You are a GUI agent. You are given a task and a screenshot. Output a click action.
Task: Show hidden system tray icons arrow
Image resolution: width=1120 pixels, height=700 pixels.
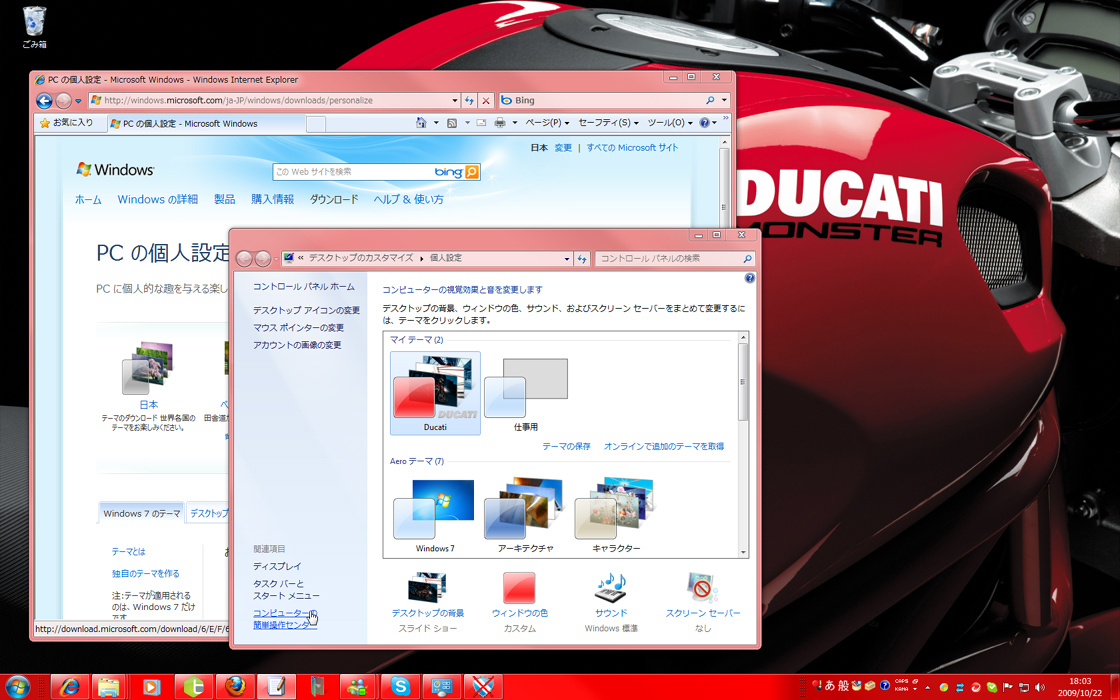927,687
